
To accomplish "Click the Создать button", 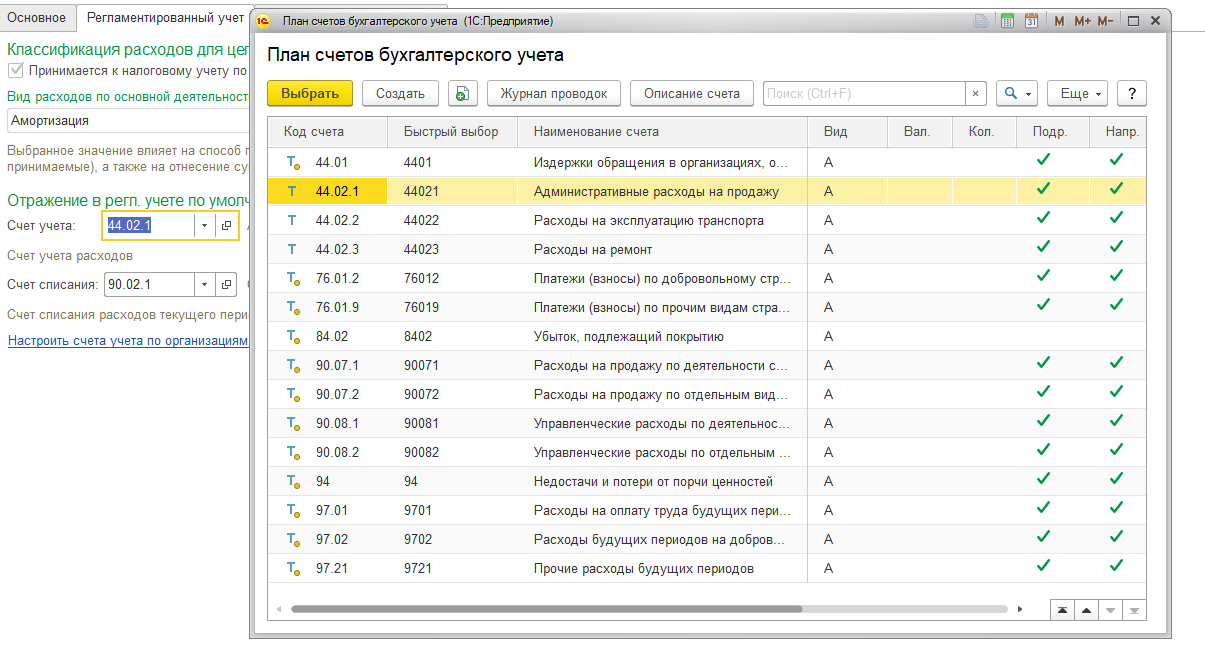I will (400, 93).
